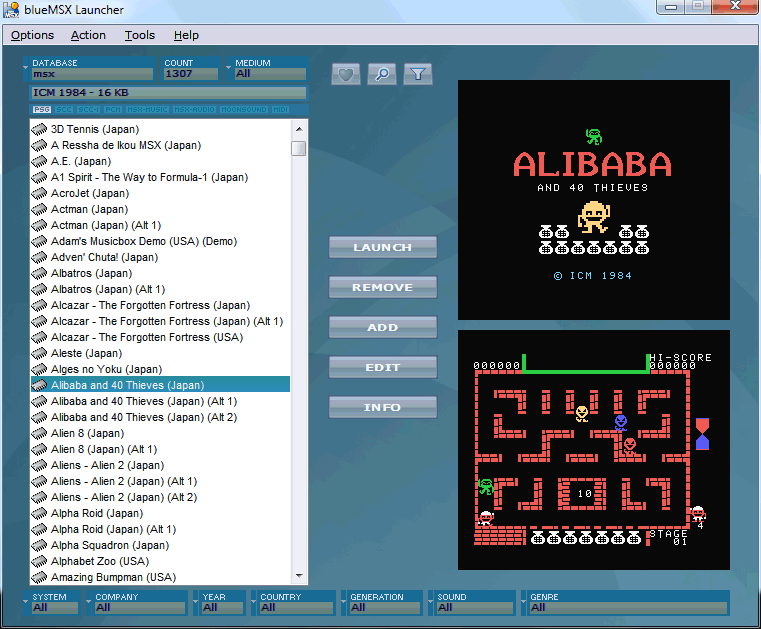761x629 pixels.
Task: Click the game list scroll-up arrow
Action: tap(299, 129)
